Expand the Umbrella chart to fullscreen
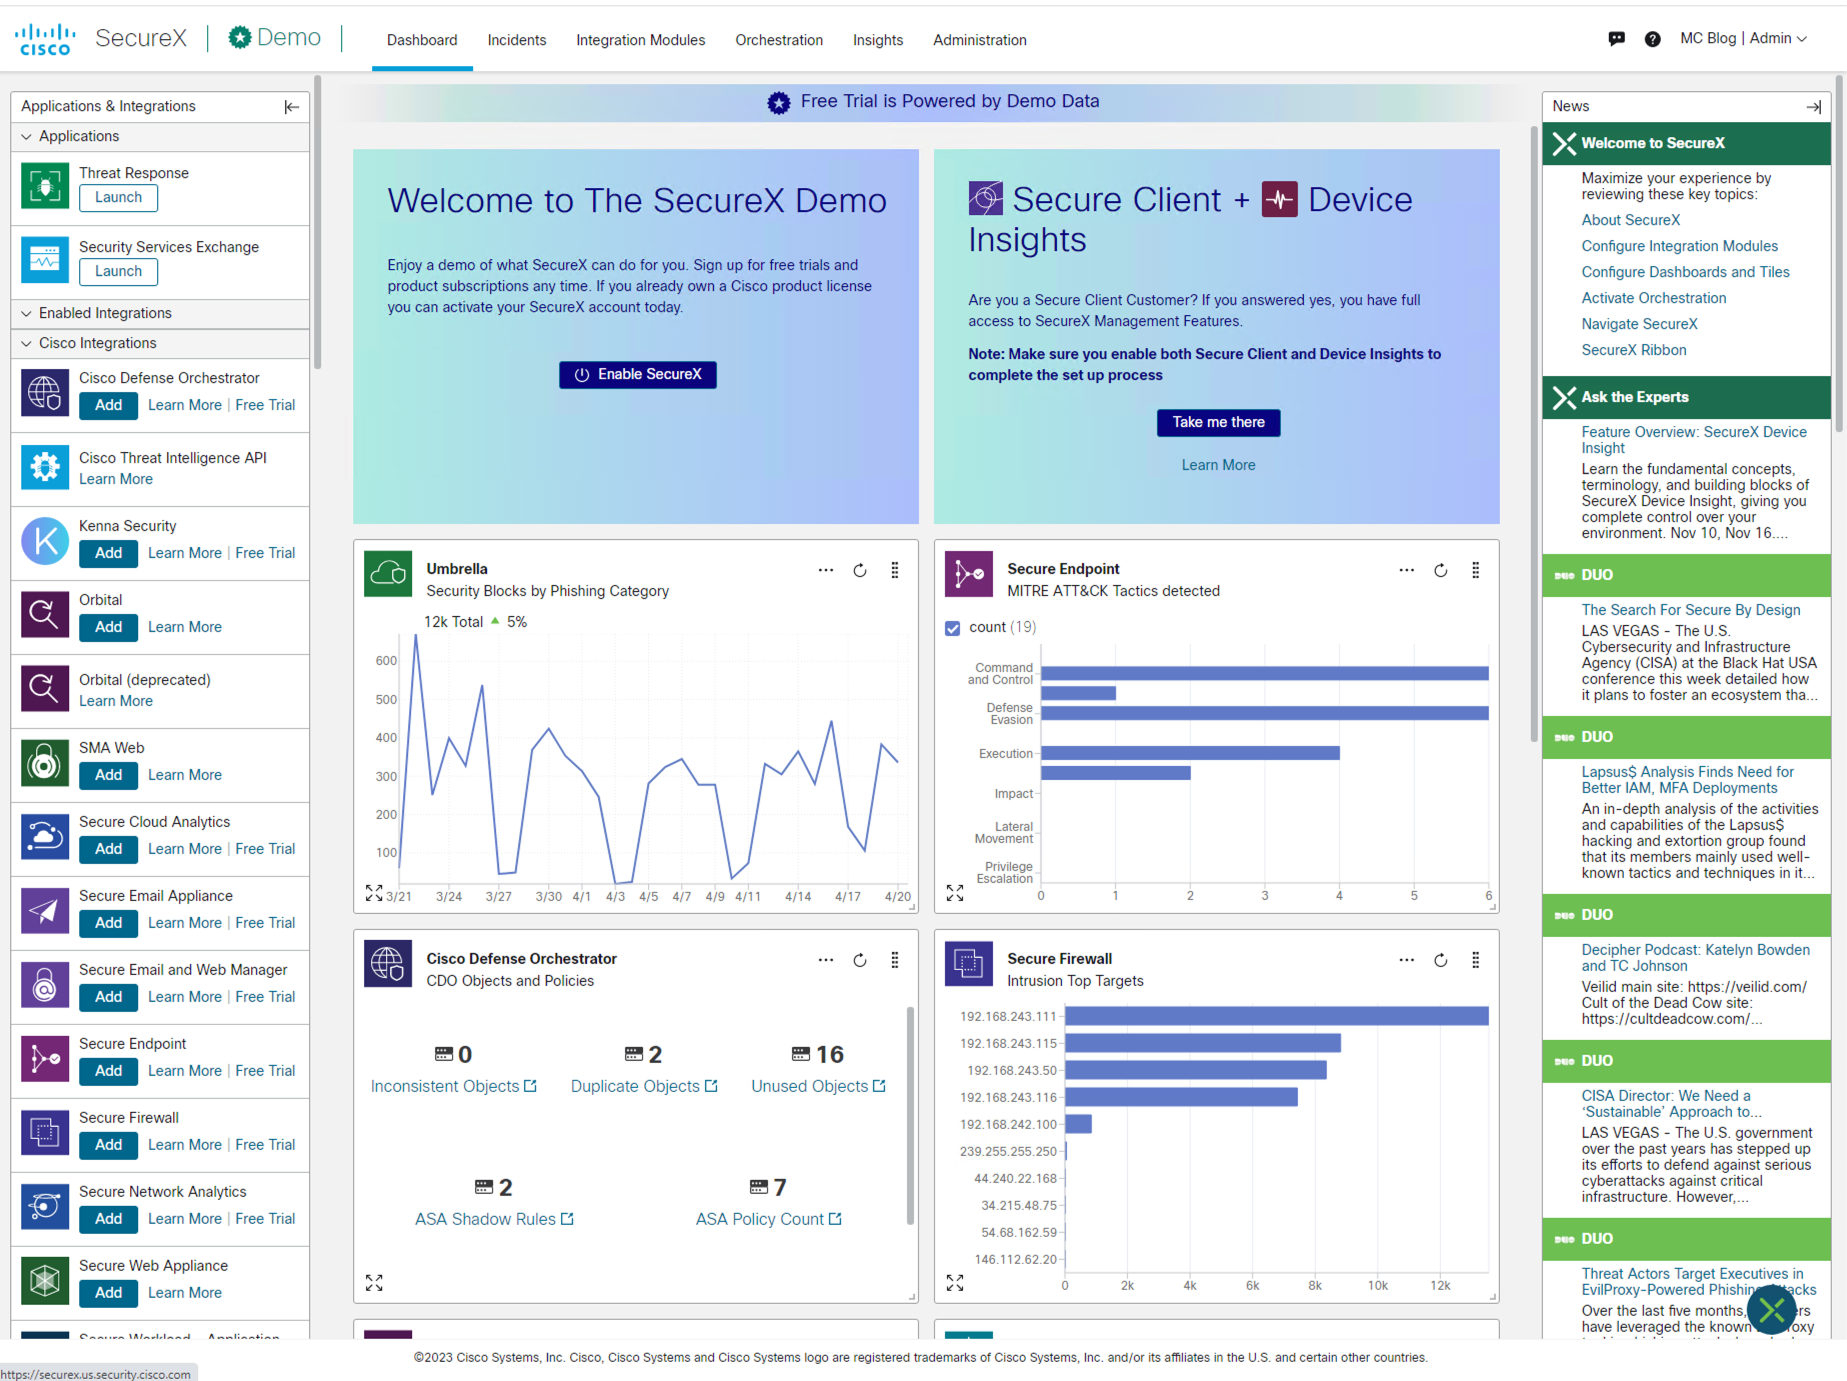The width and height of the screenshot is (1847, 1381). [375, 892]
